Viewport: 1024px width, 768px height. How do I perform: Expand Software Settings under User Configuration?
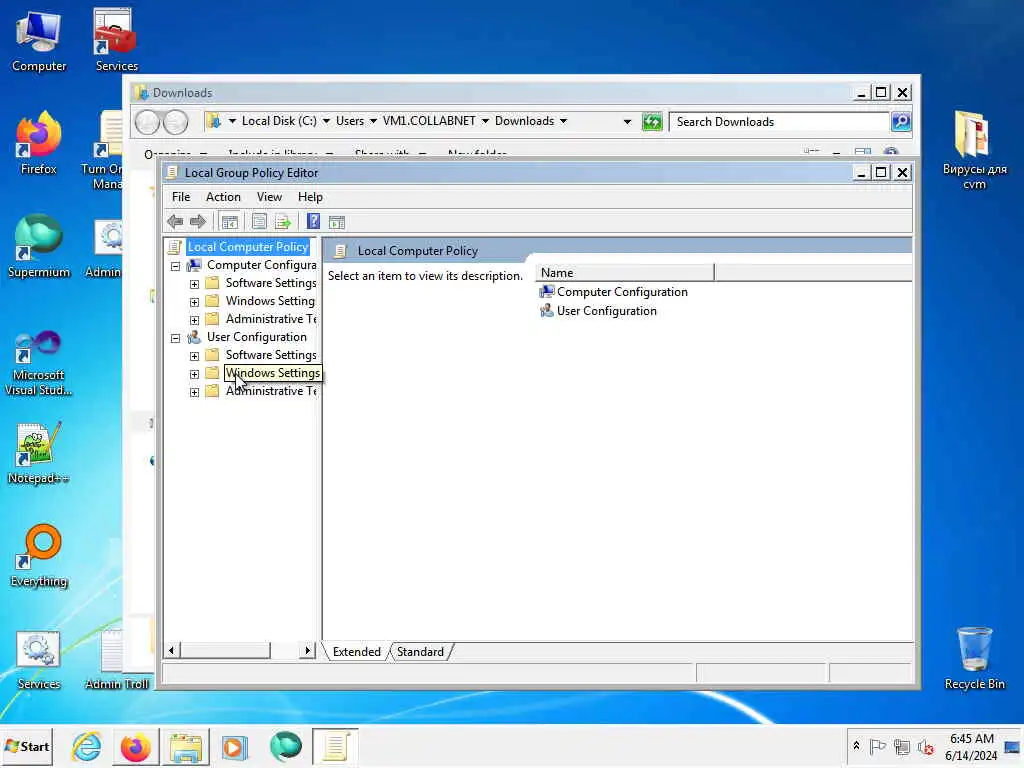(x=195, y=356)
